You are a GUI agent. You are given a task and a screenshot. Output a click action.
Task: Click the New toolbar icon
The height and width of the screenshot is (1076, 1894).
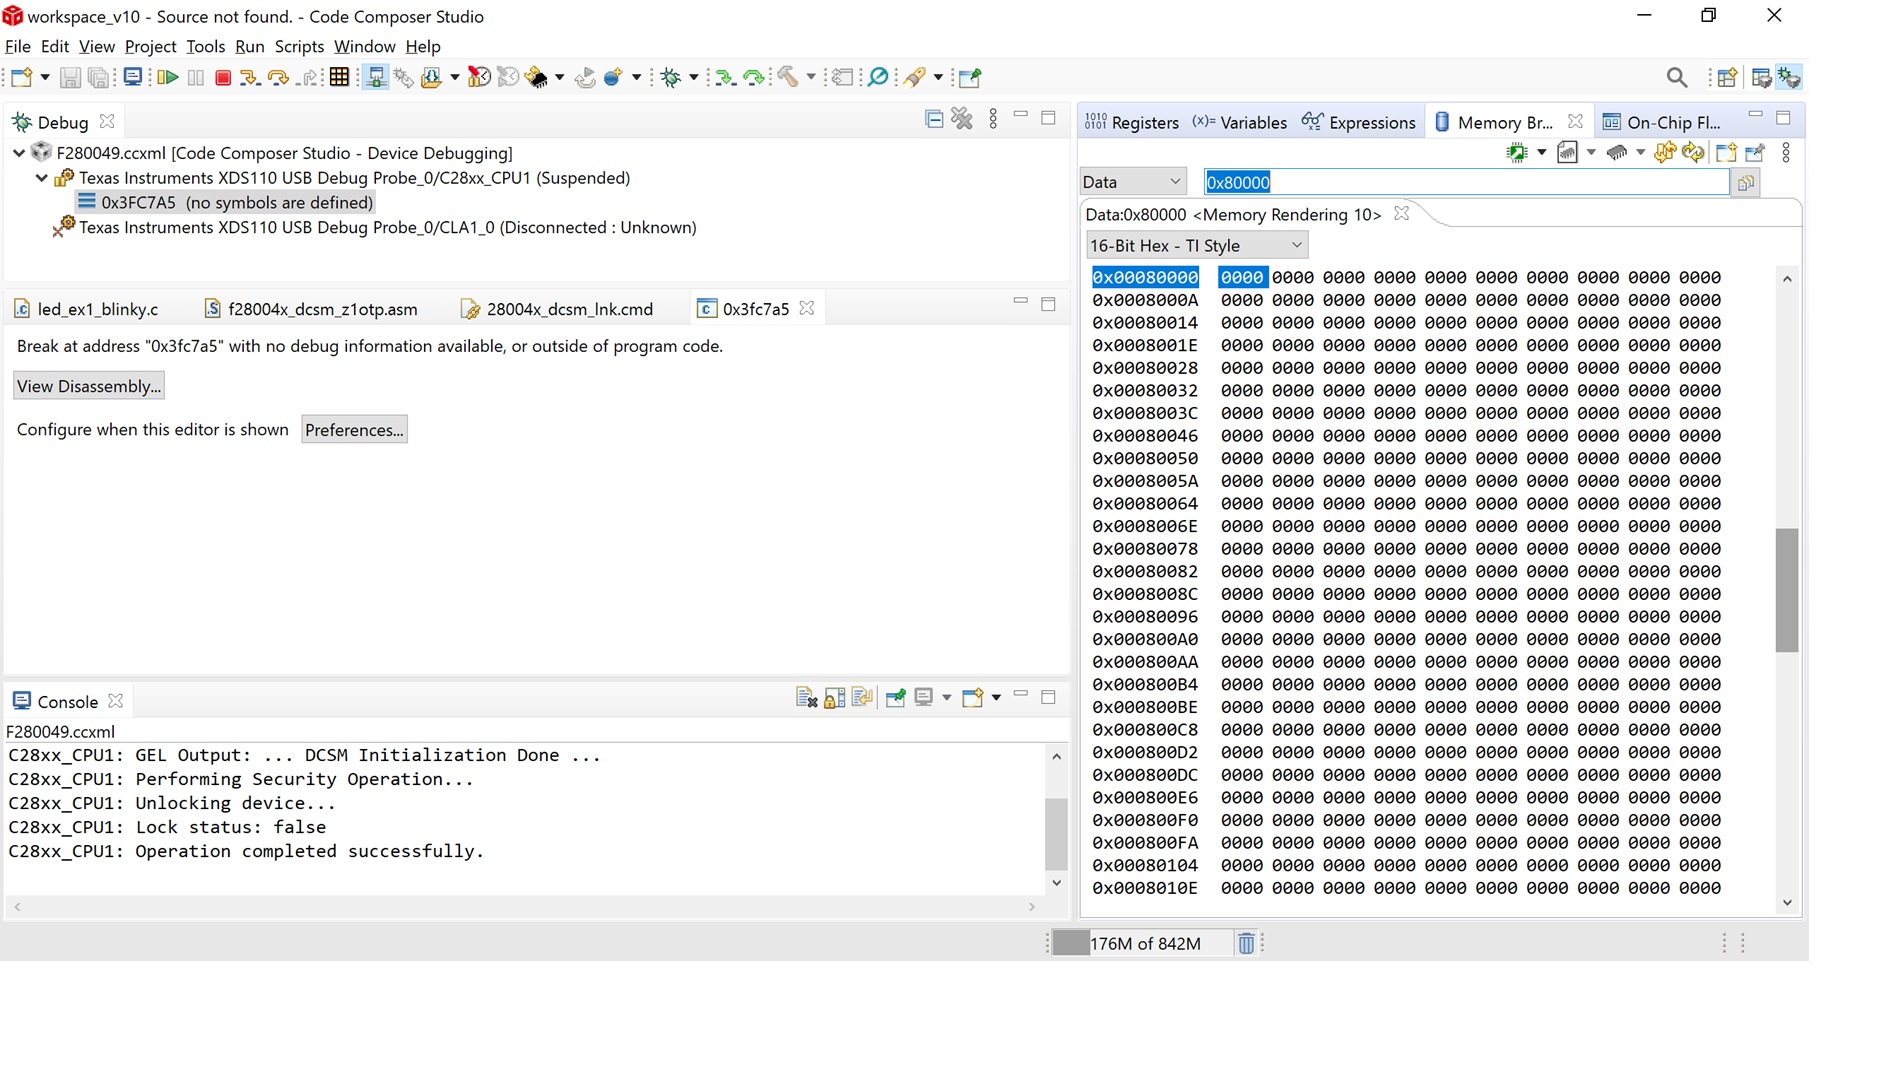[21, 77]
